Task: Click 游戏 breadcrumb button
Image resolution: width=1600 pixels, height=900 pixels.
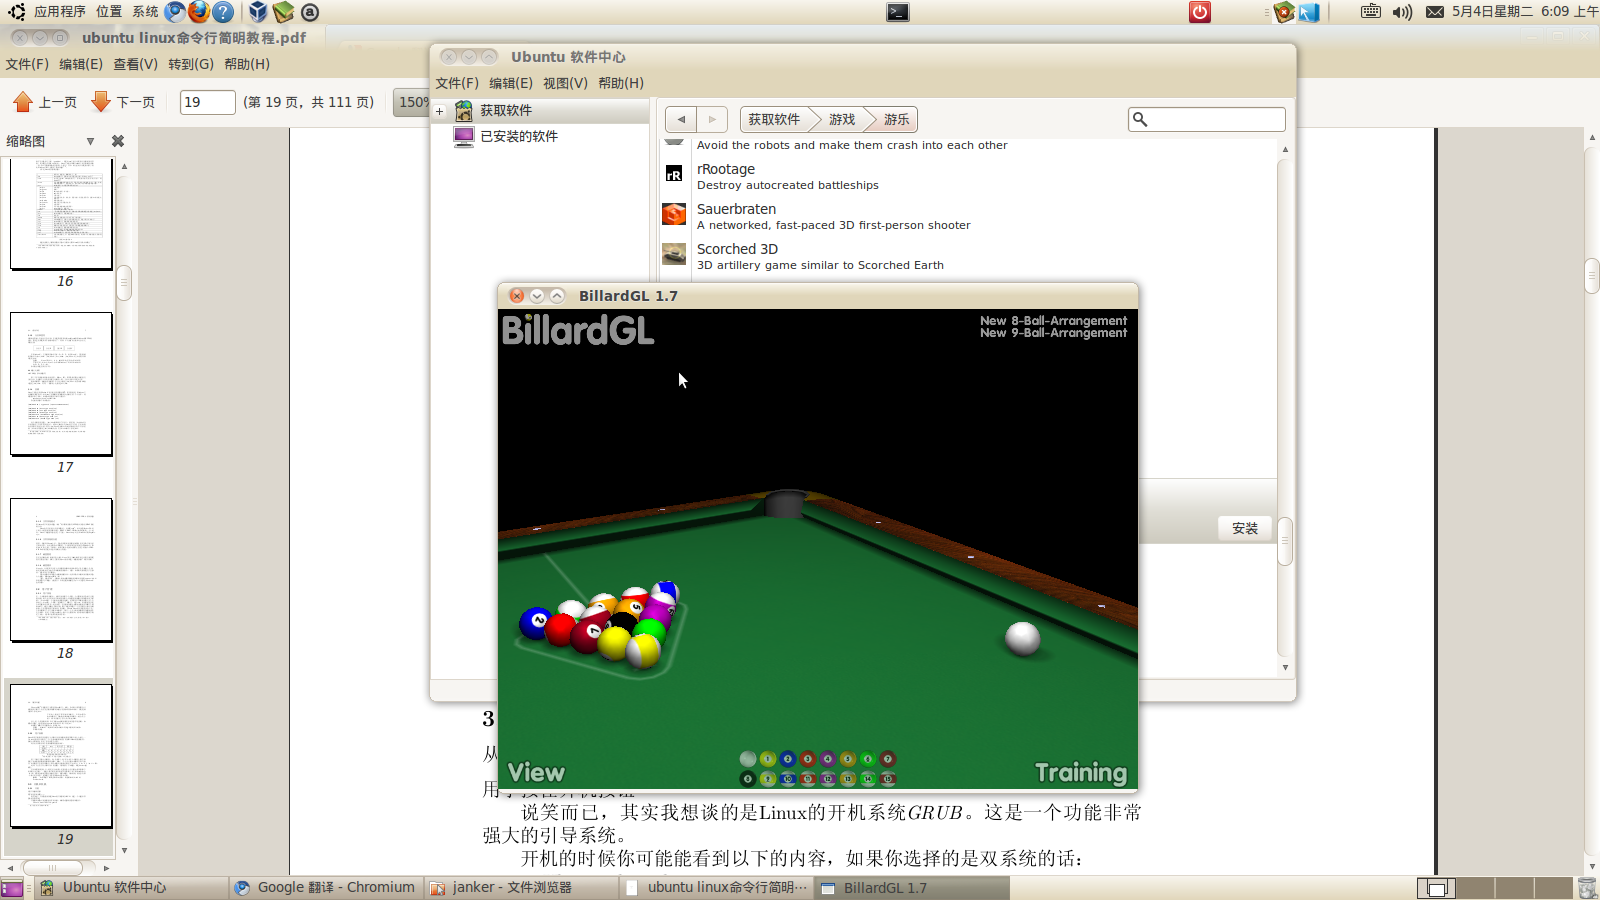Action: point(842,119)
